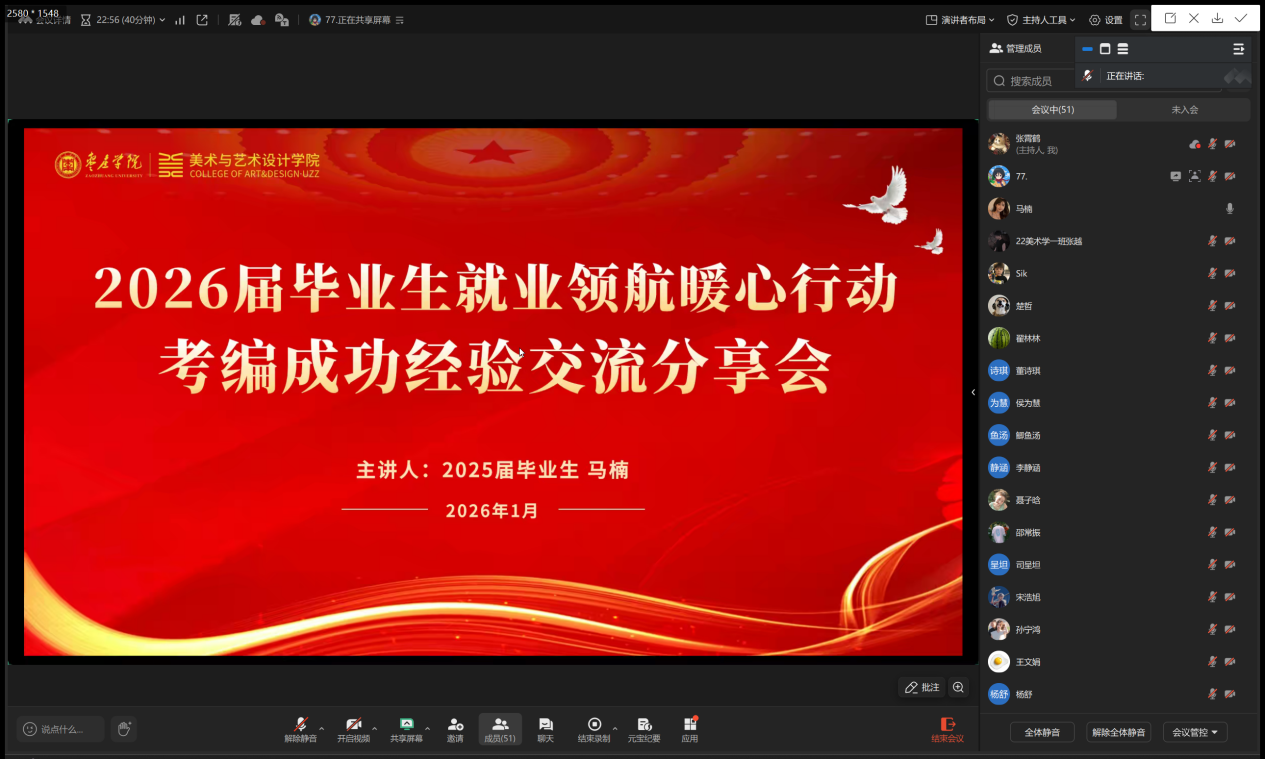Click 结束录制 to stop recording
This screenshot has height=759, width=1265.
(x=594, y=725)
